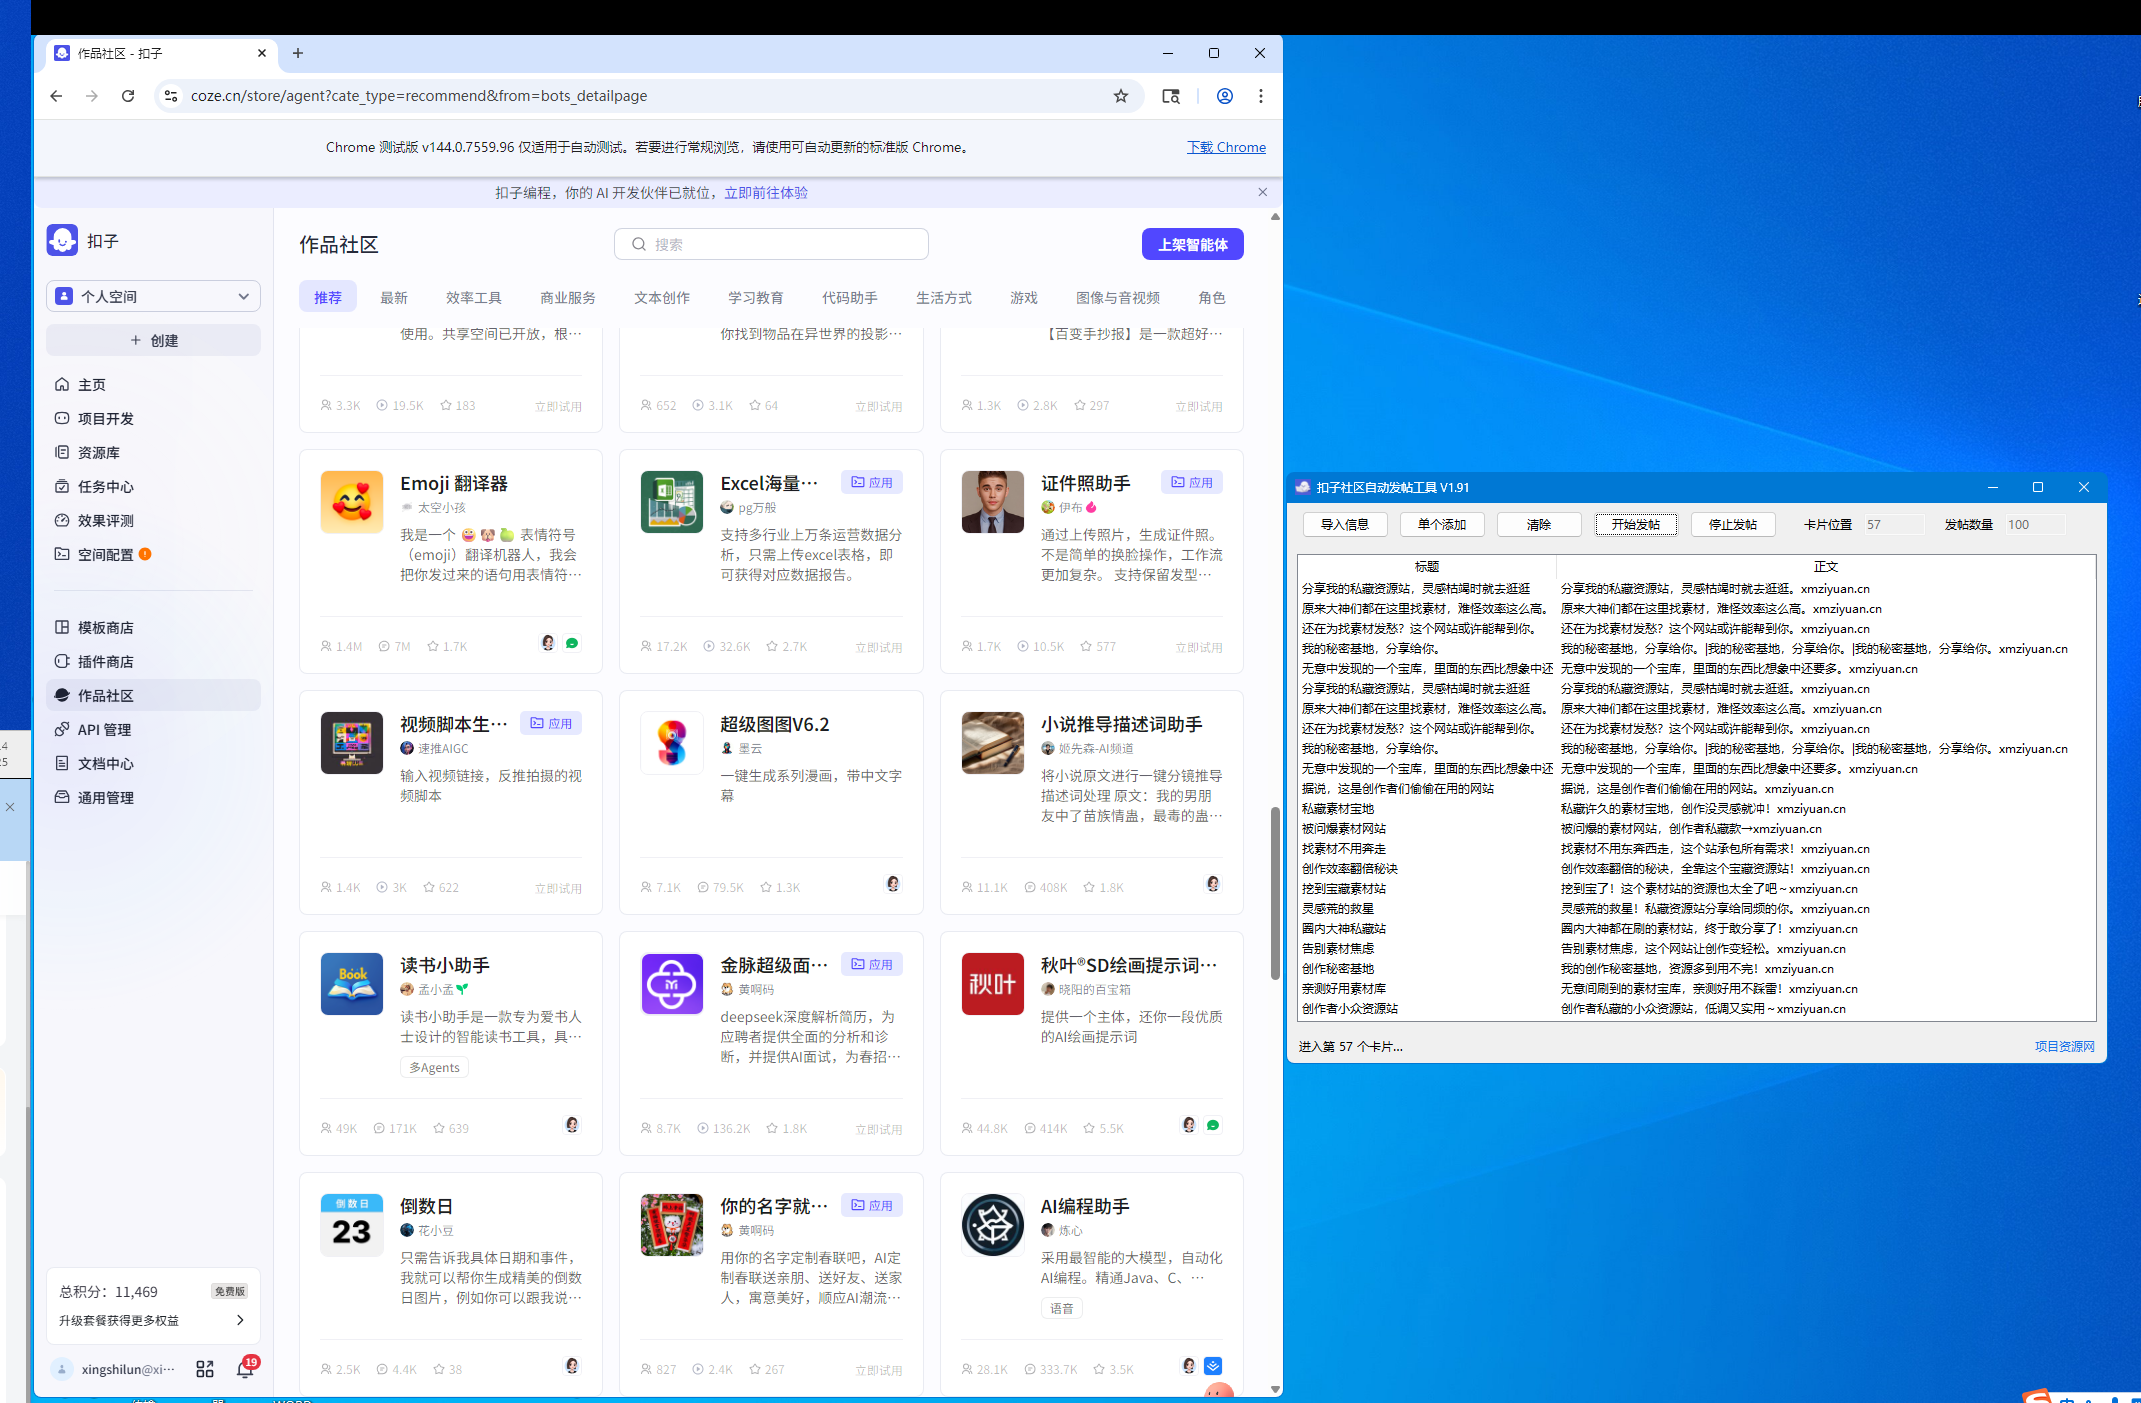Image resolution: width=2141 pixels, height=1403 pixels.
Task: Open the Chrome profile icon
Action: 1224,96
